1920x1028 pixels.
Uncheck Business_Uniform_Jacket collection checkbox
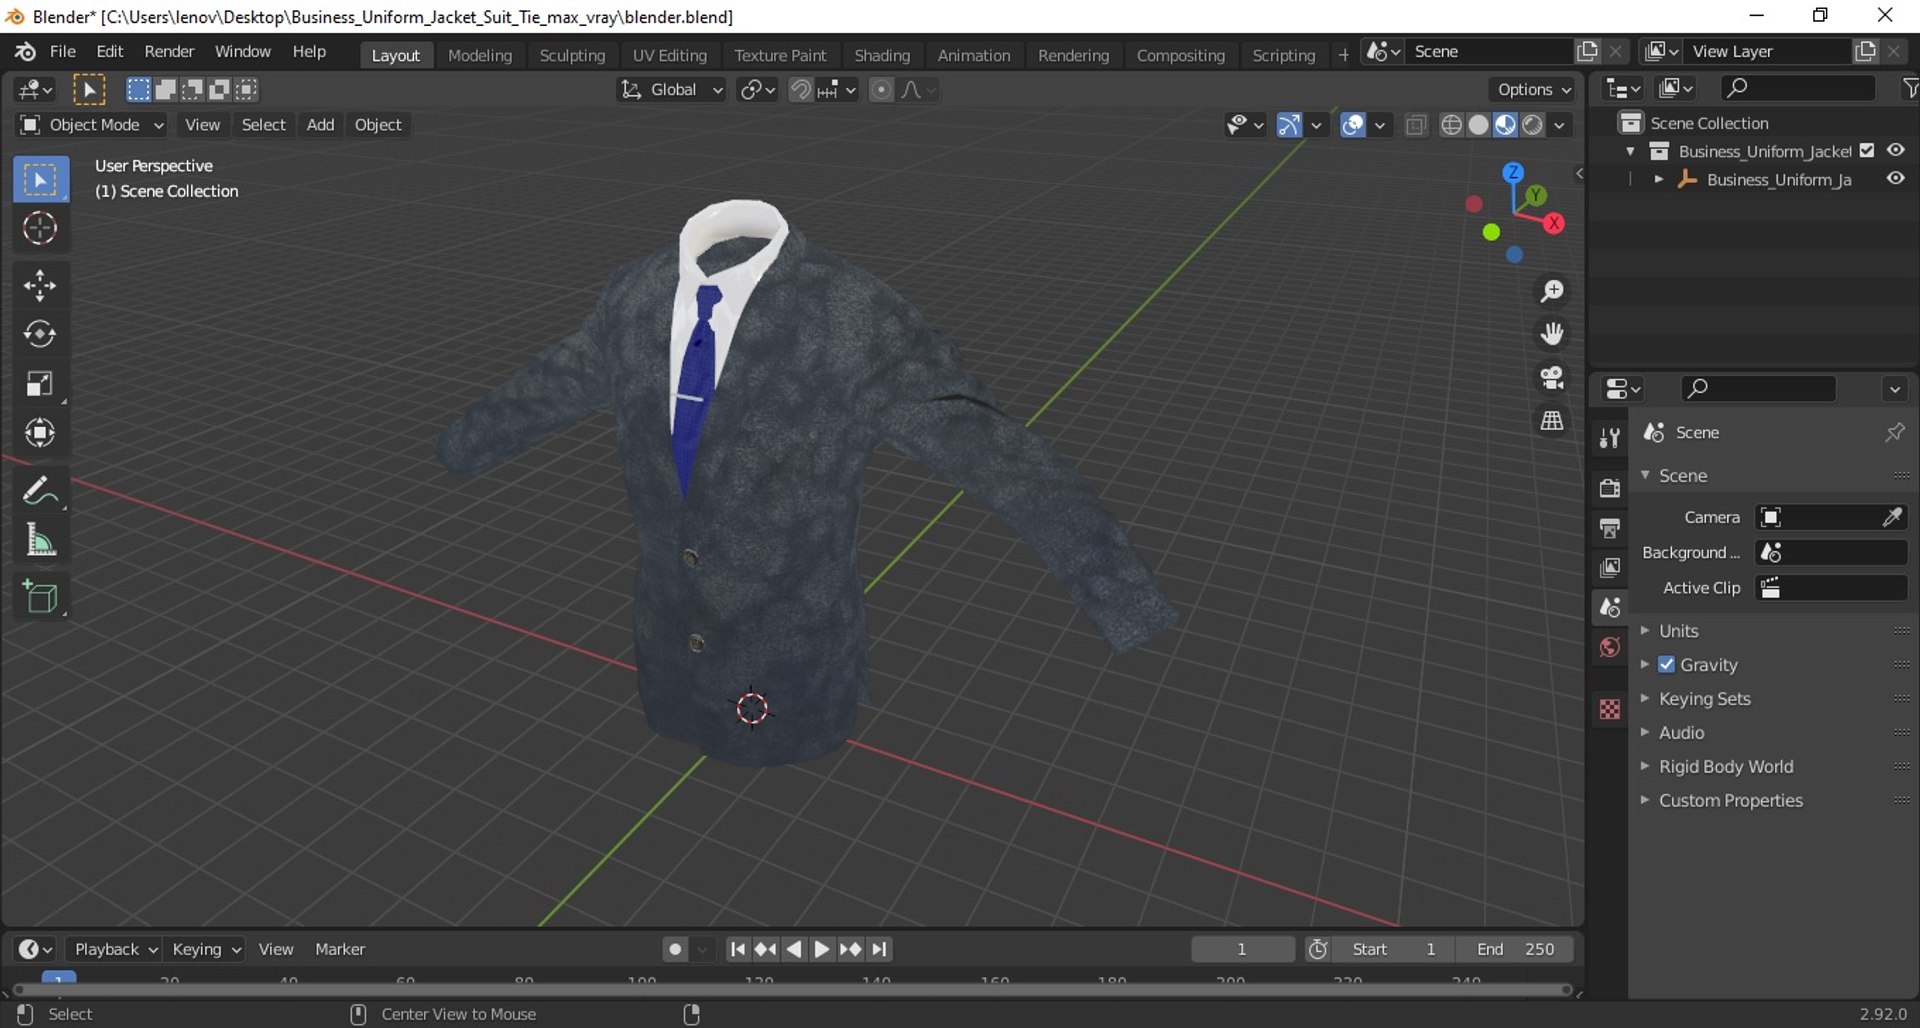tap(1867, 150)
